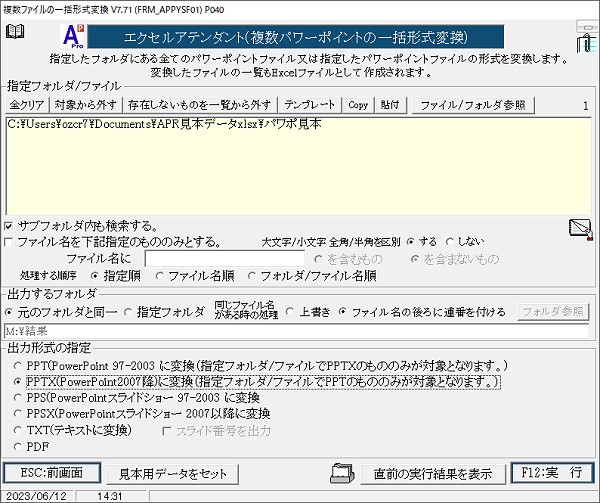Click the 貼付 paste button
600x503 pixels.
click(x=390, y=105)
